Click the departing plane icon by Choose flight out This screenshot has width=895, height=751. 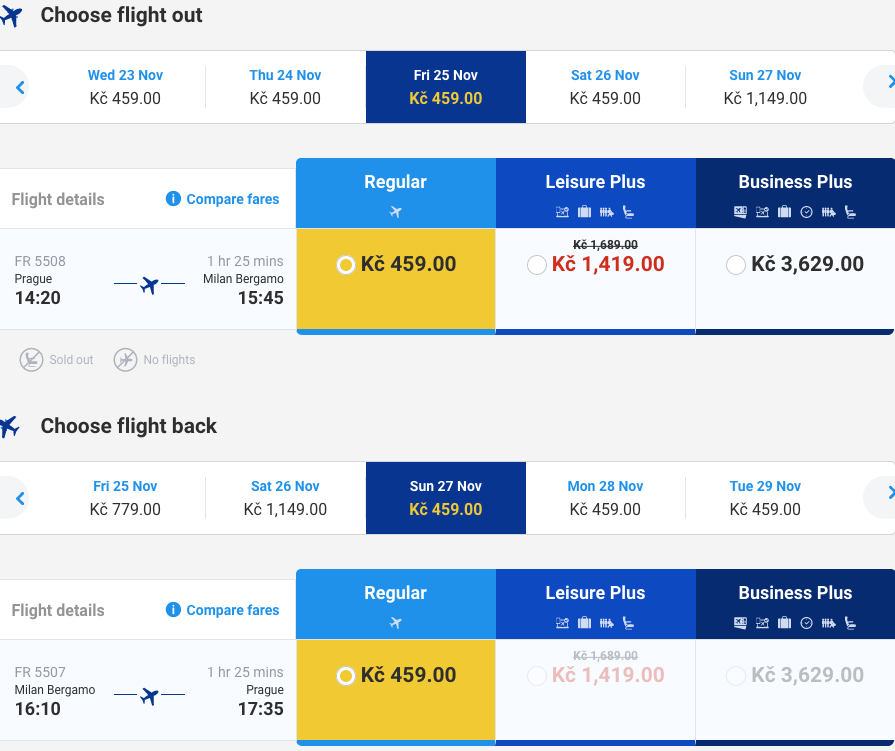11,16
